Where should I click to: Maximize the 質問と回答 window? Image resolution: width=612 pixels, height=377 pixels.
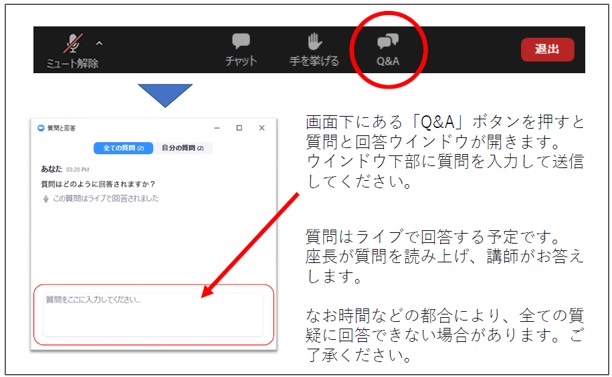(x=239, y=128)
